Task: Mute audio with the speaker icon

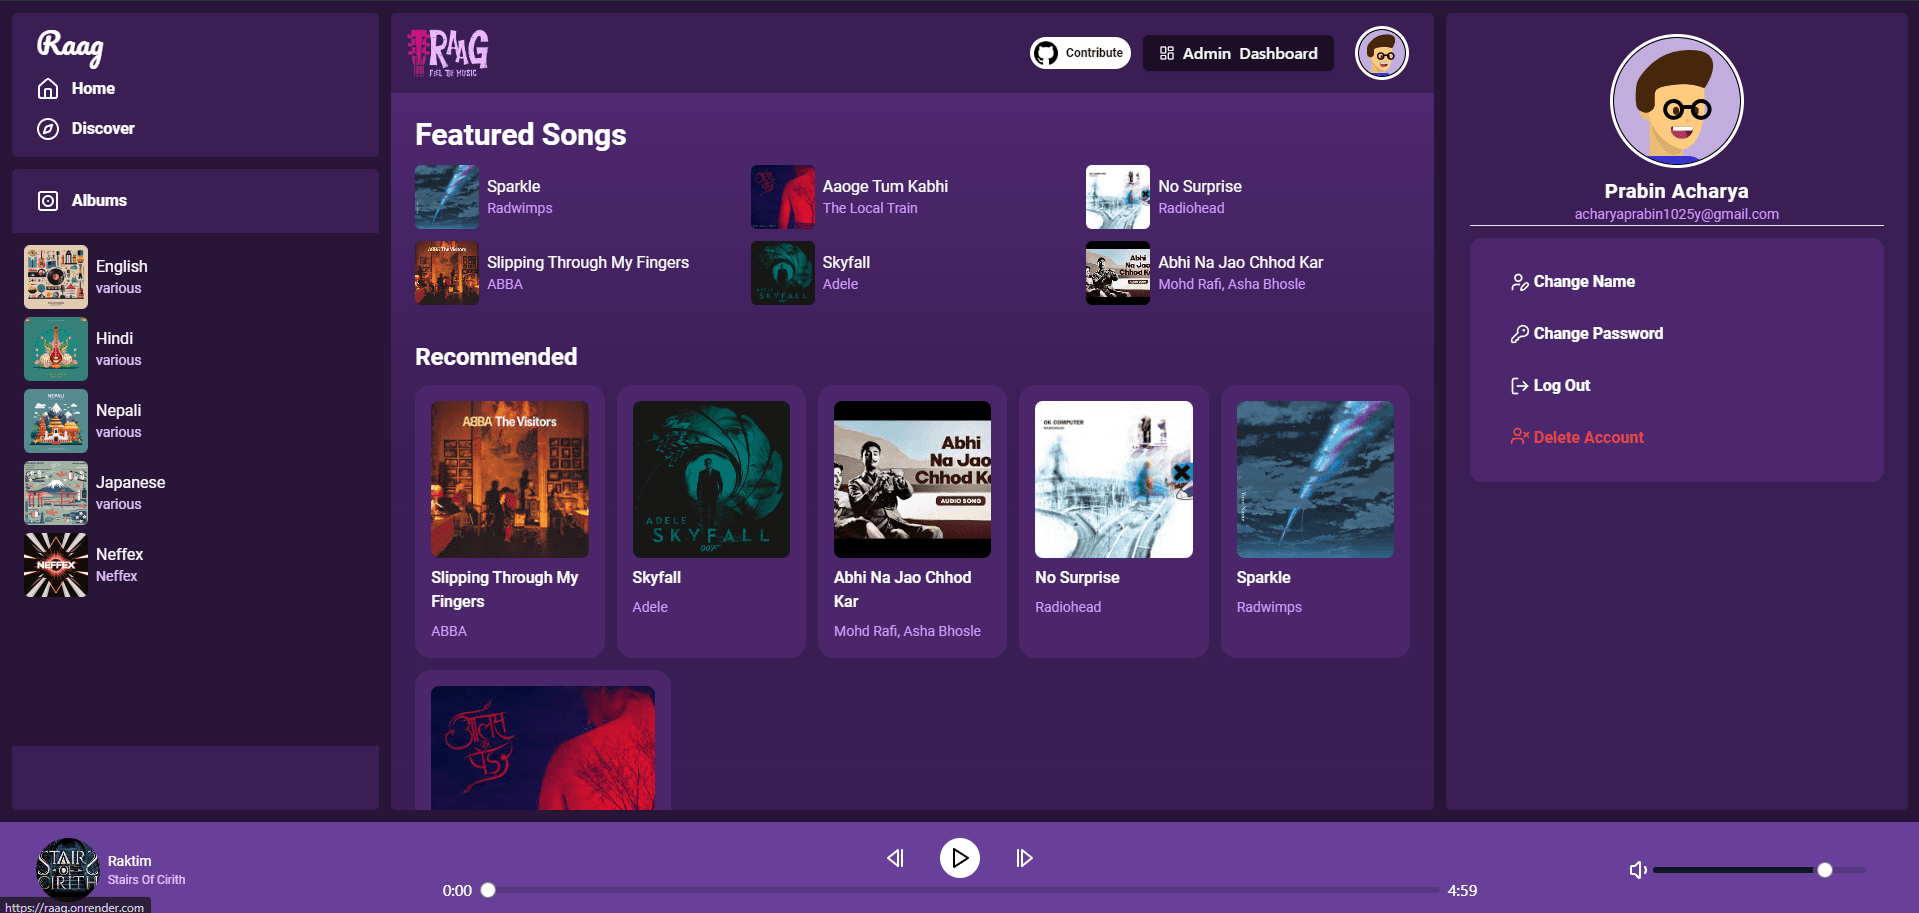Action: (x=1637, y=870)
